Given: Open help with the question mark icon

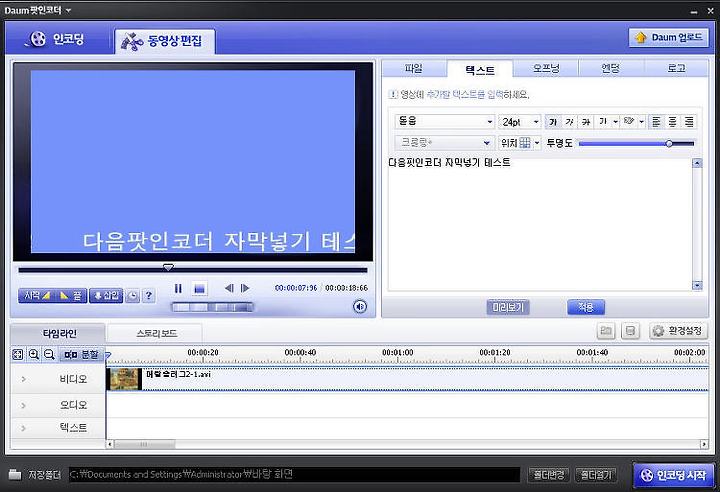Looking at the screenshot, I should pyautogui.click(x=149, y=296).
